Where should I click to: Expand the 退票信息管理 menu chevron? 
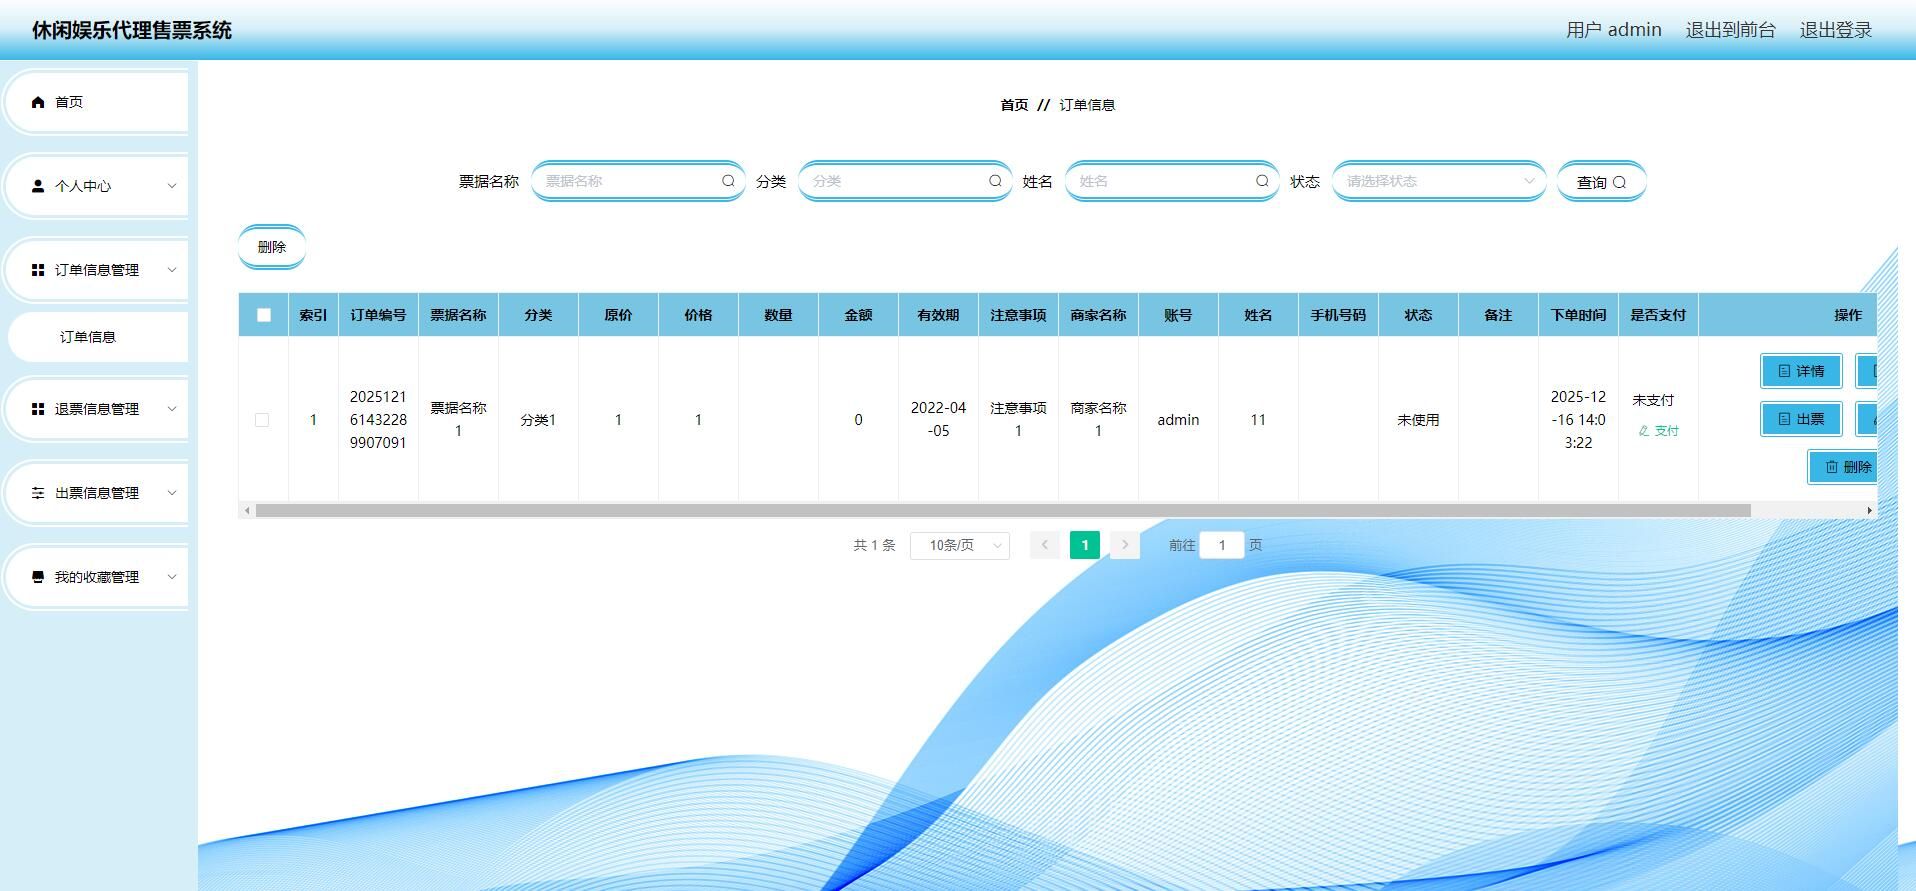tap(171, 409)
